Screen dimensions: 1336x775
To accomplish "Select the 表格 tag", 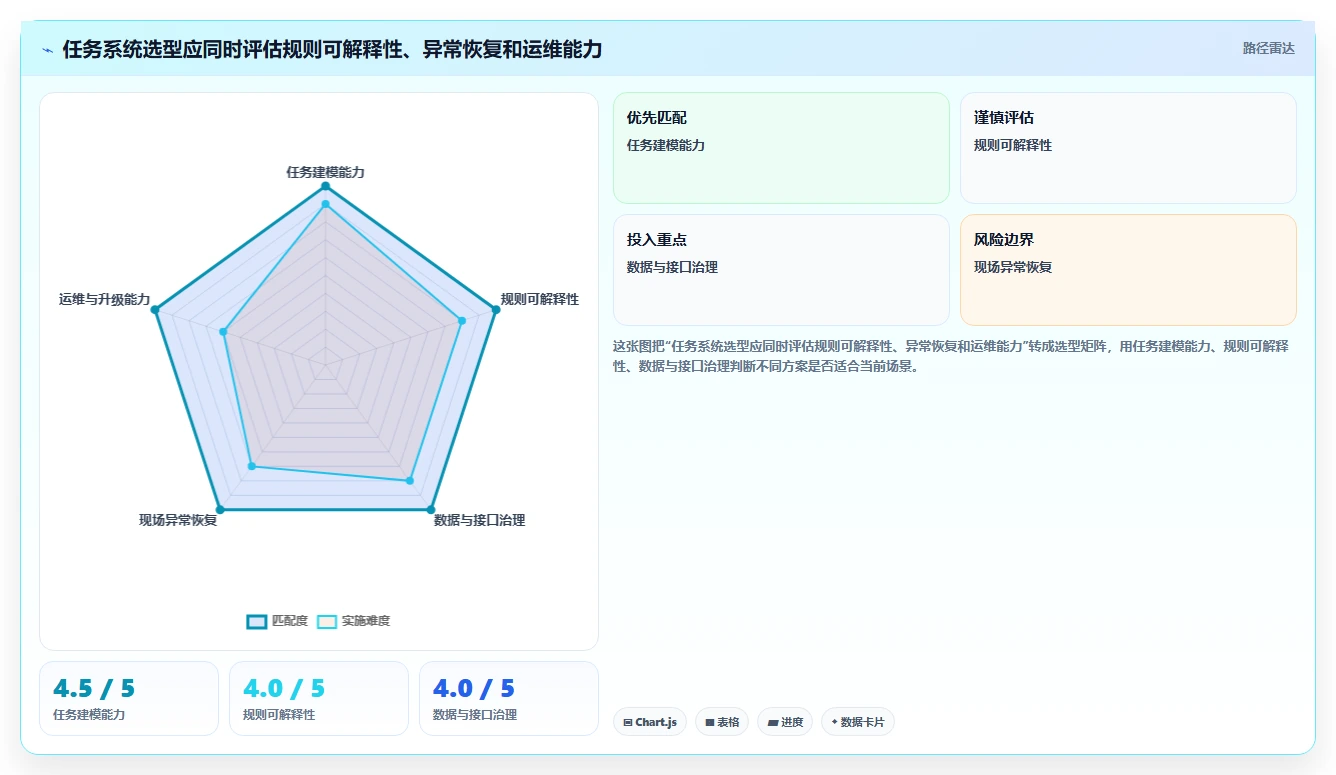I will [722, 722].
